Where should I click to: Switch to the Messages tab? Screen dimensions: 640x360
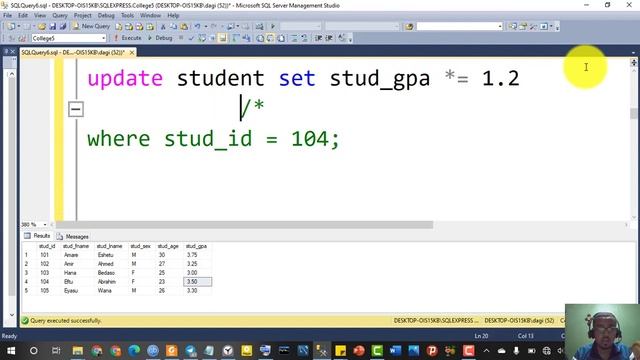[x=73, y=236]
